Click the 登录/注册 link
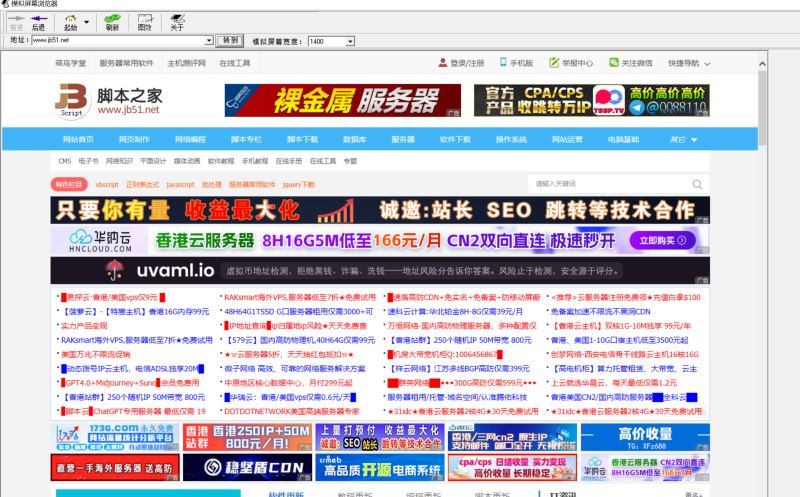This screenshot has height=497, width=800. 467,63
